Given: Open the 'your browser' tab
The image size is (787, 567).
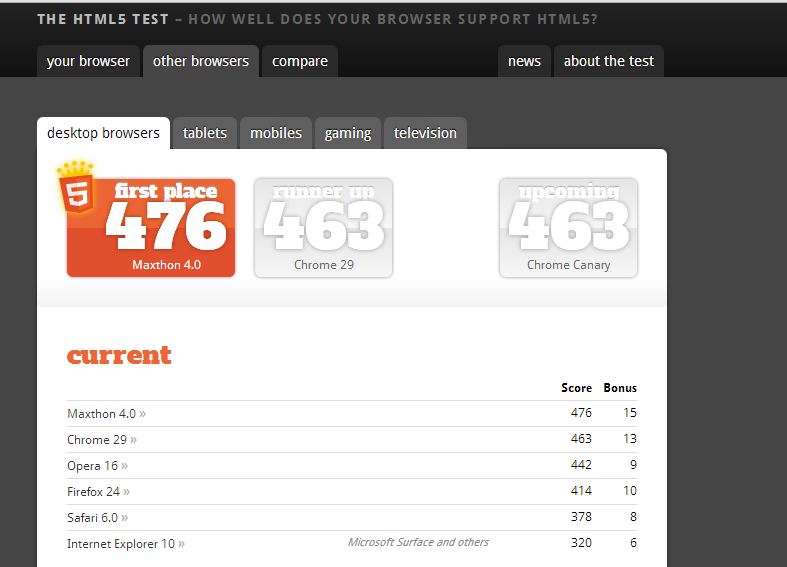Looking at the screenshot, I should pyautogui.click(x=88, y=61).
